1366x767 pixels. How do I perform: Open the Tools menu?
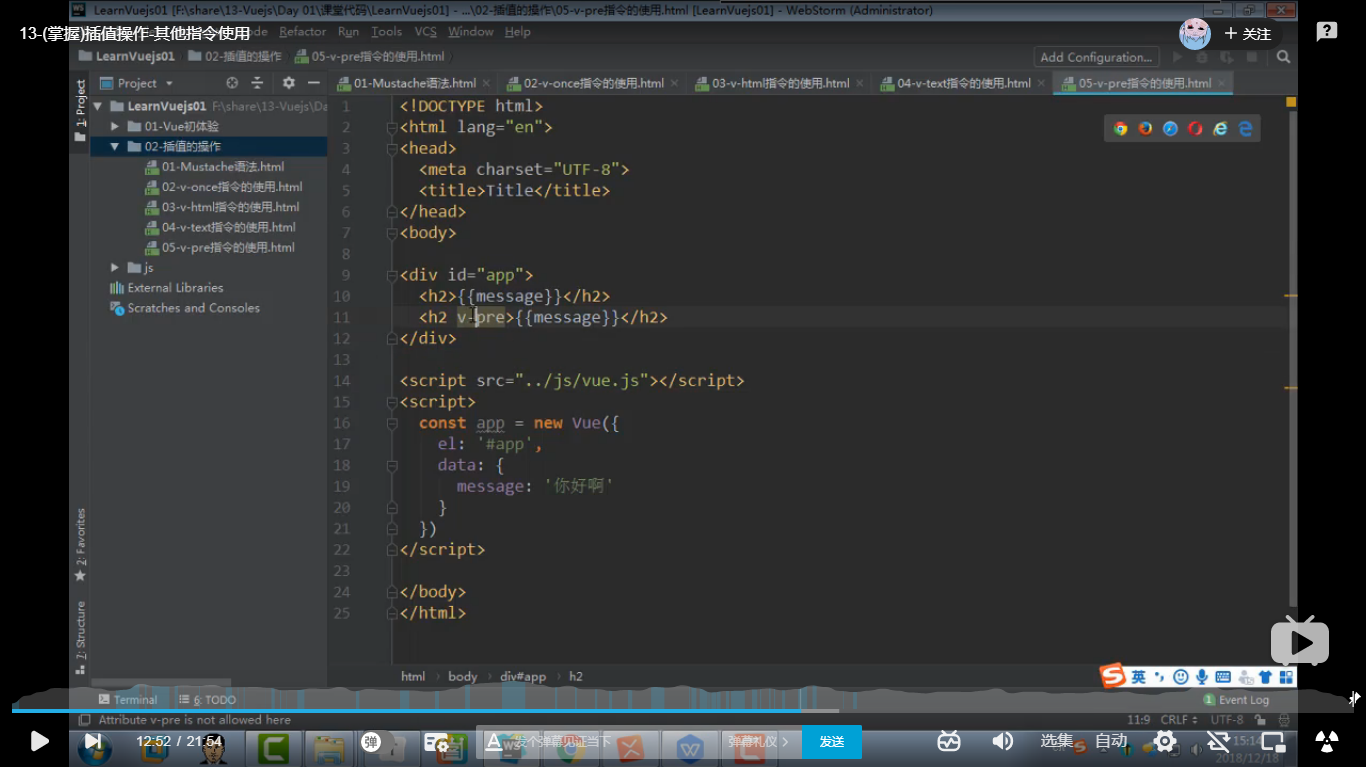pos(387,32)
